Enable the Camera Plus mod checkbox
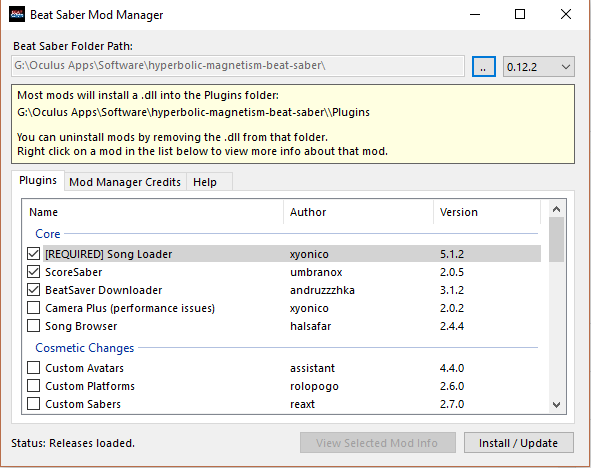591x468 pixels. 34,308
